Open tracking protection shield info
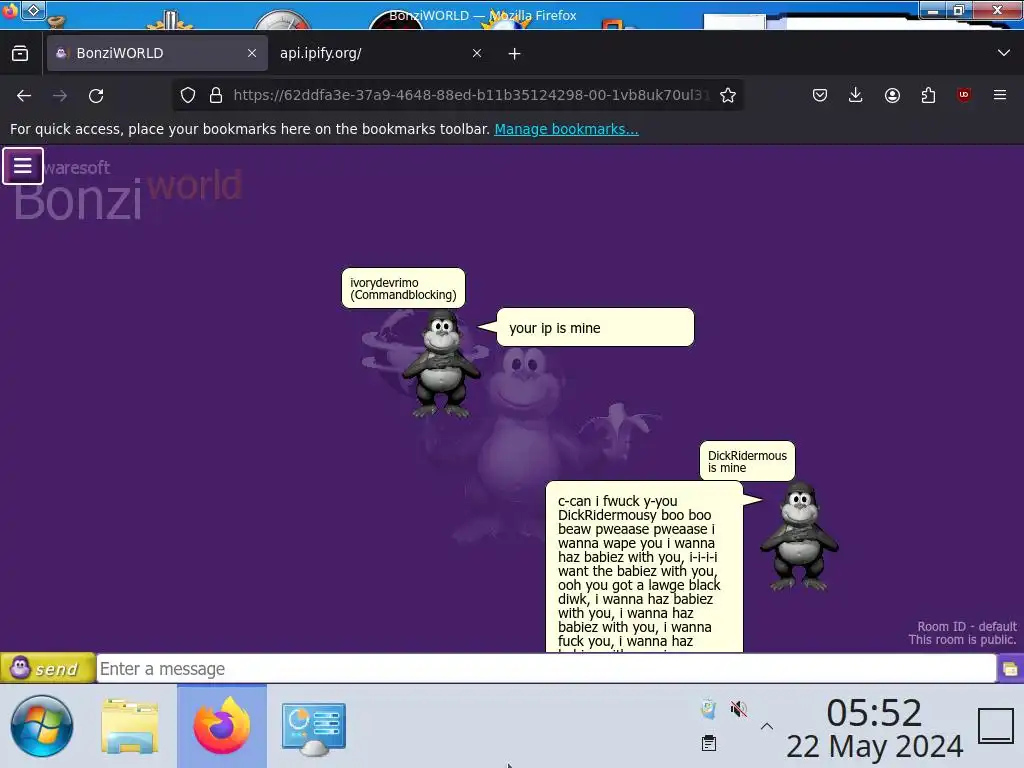Viewport: 1024px width, 768px height. tap(188, 95)
